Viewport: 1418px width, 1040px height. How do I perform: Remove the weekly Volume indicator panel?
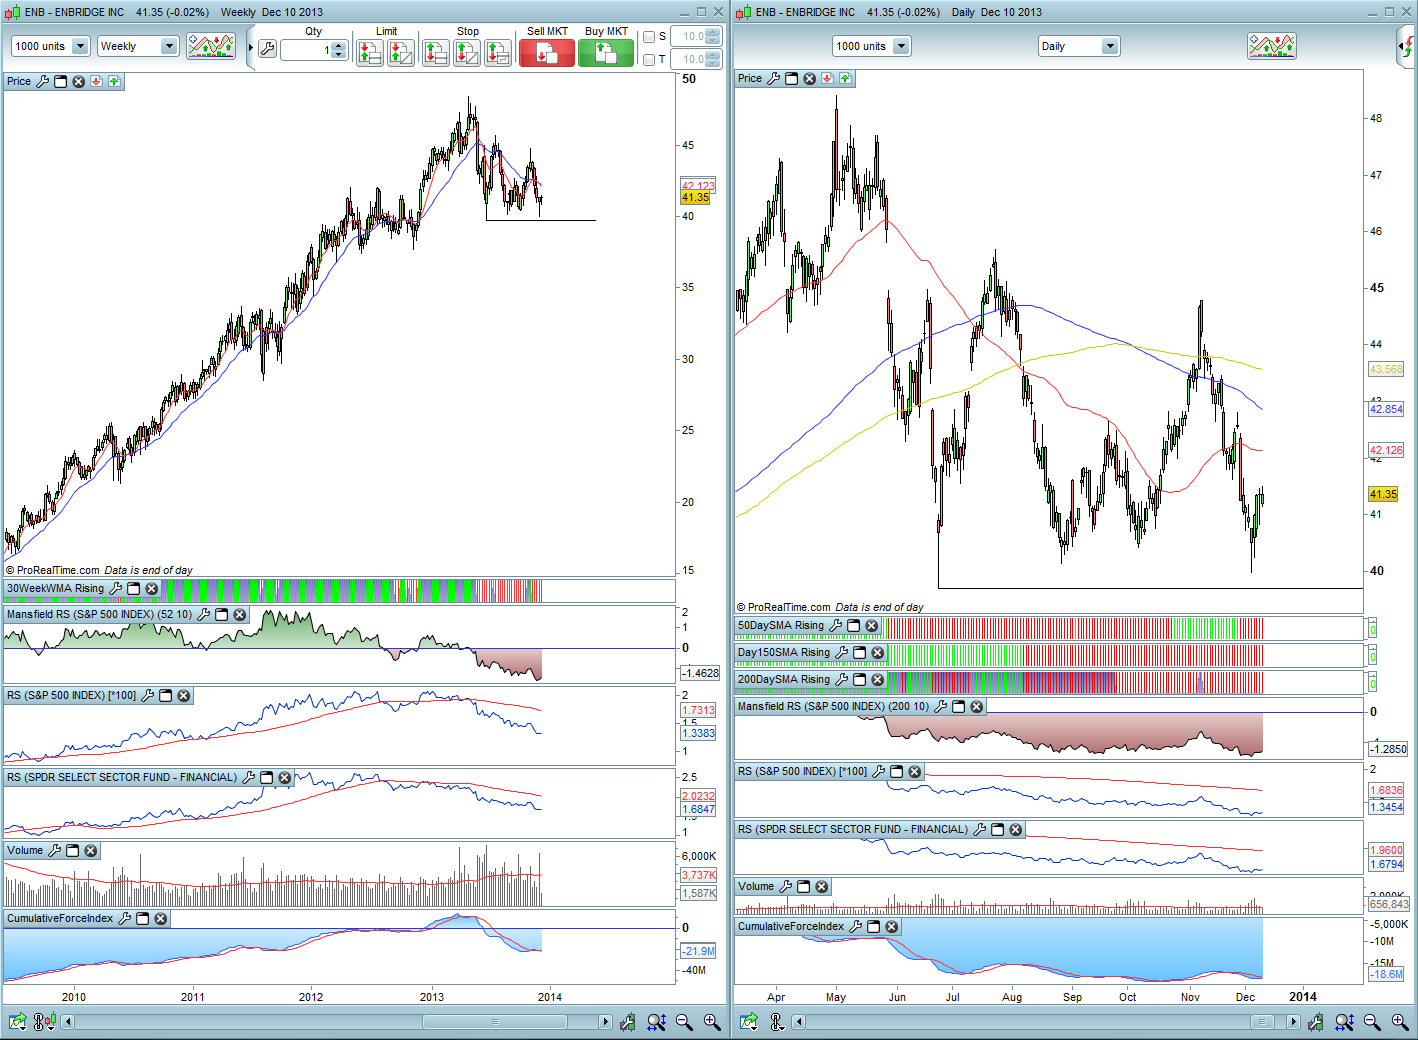[91, 851]
